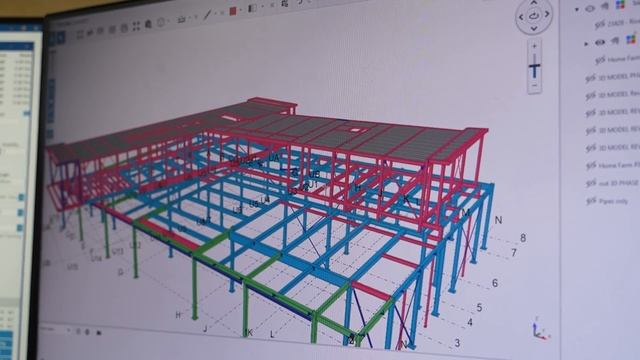Expand the second model tree arrow
The image size is (640, 360).
click(x=587, y=43)
